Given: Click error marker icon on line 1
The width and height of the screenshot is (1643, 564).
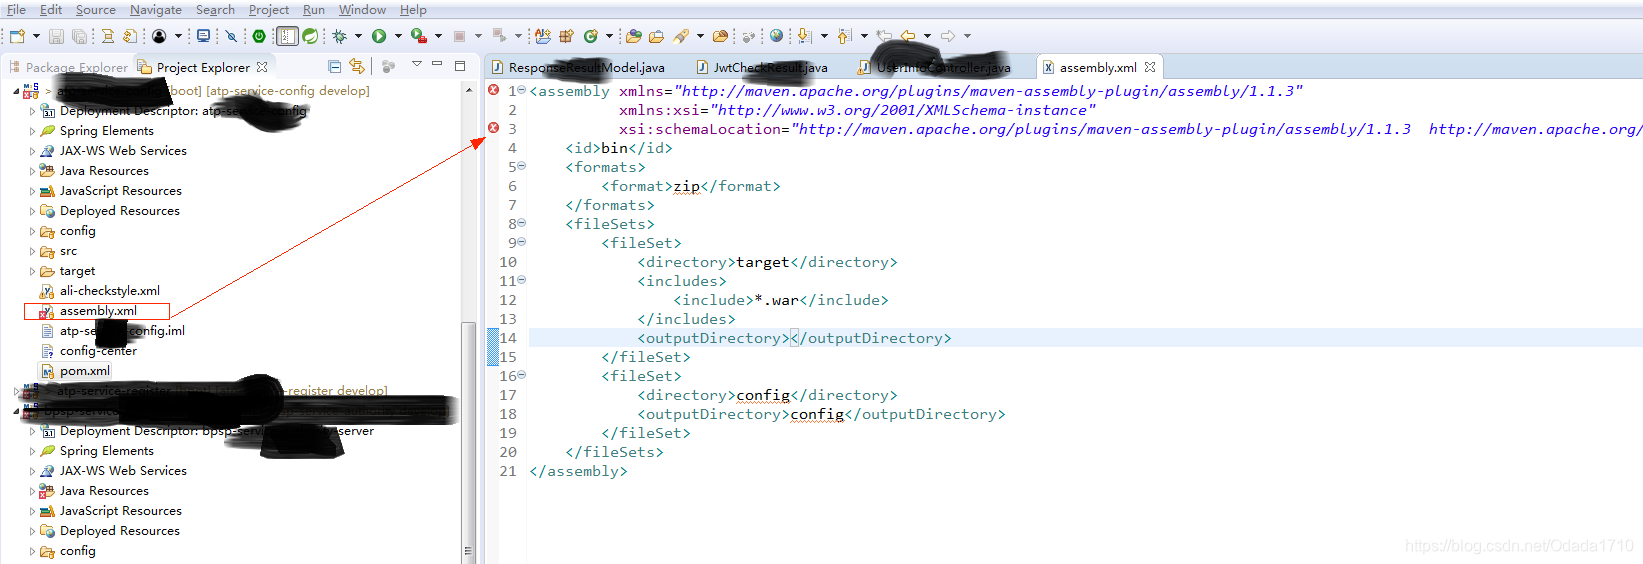Looking at the screenshot, I should 493,90.
